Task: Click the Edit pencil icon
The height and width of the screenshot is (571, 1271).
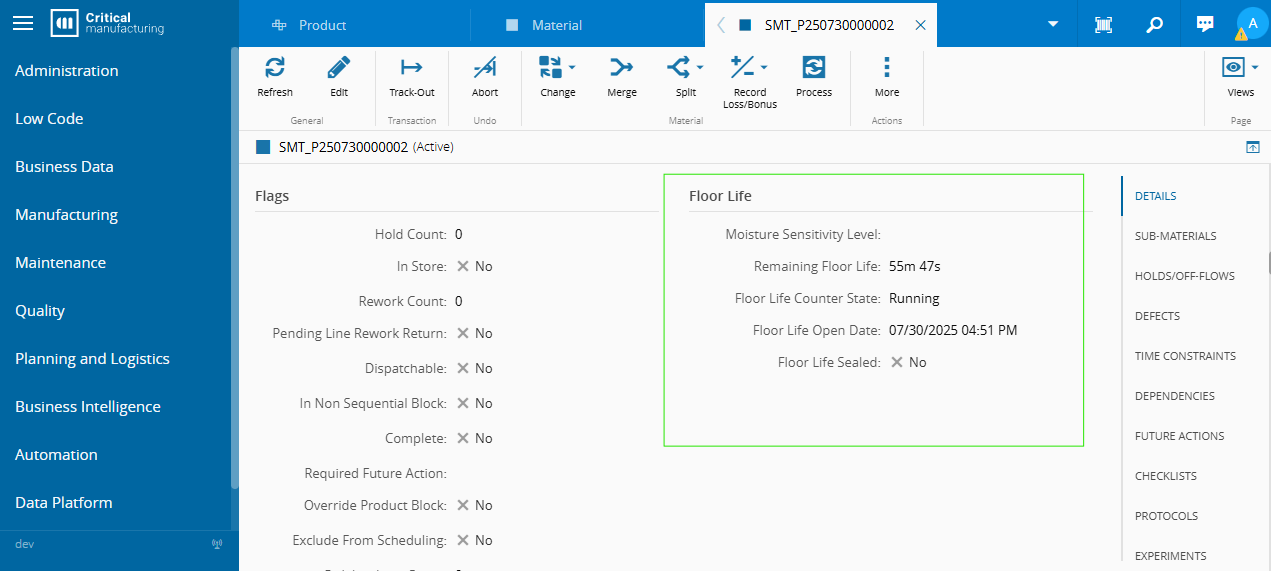Action: click(339, 68)
